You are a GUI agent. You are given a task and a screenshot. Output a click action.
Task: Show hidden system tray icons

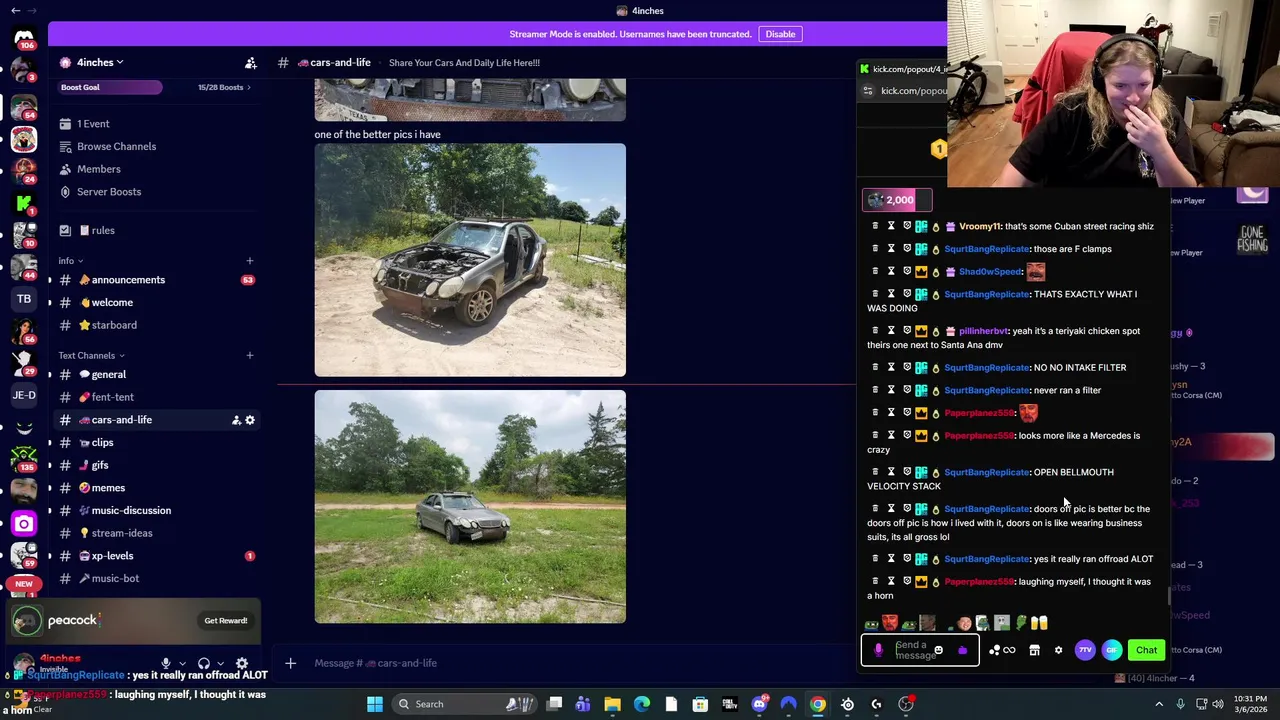1159,704
